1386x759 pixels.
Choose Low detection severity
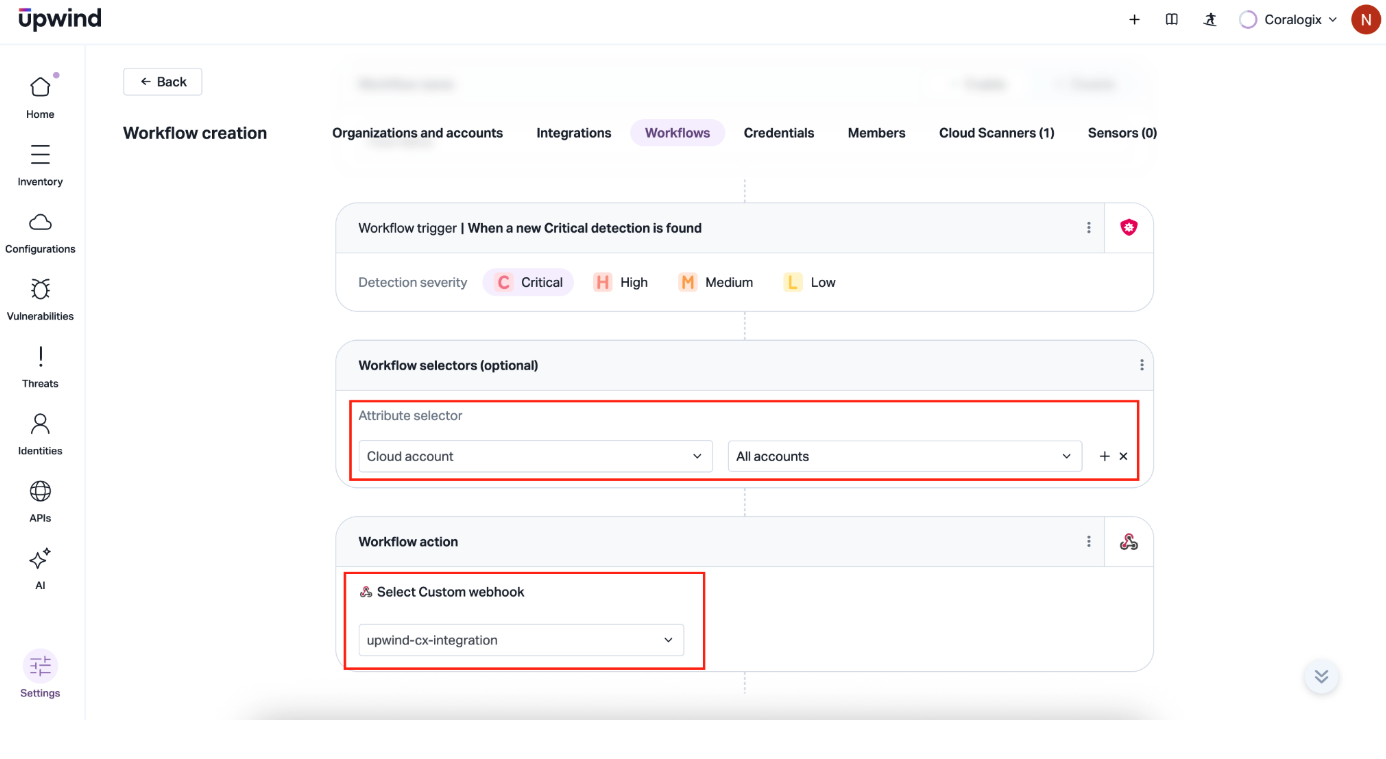tap(810, 282)
